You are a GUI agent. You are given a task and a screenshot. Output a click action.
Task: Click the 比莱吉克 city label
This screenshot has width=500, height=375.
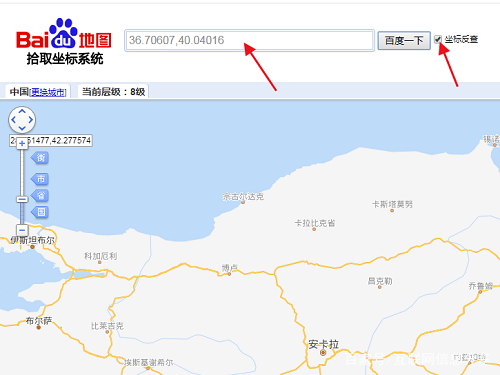(x=107, y=326)
